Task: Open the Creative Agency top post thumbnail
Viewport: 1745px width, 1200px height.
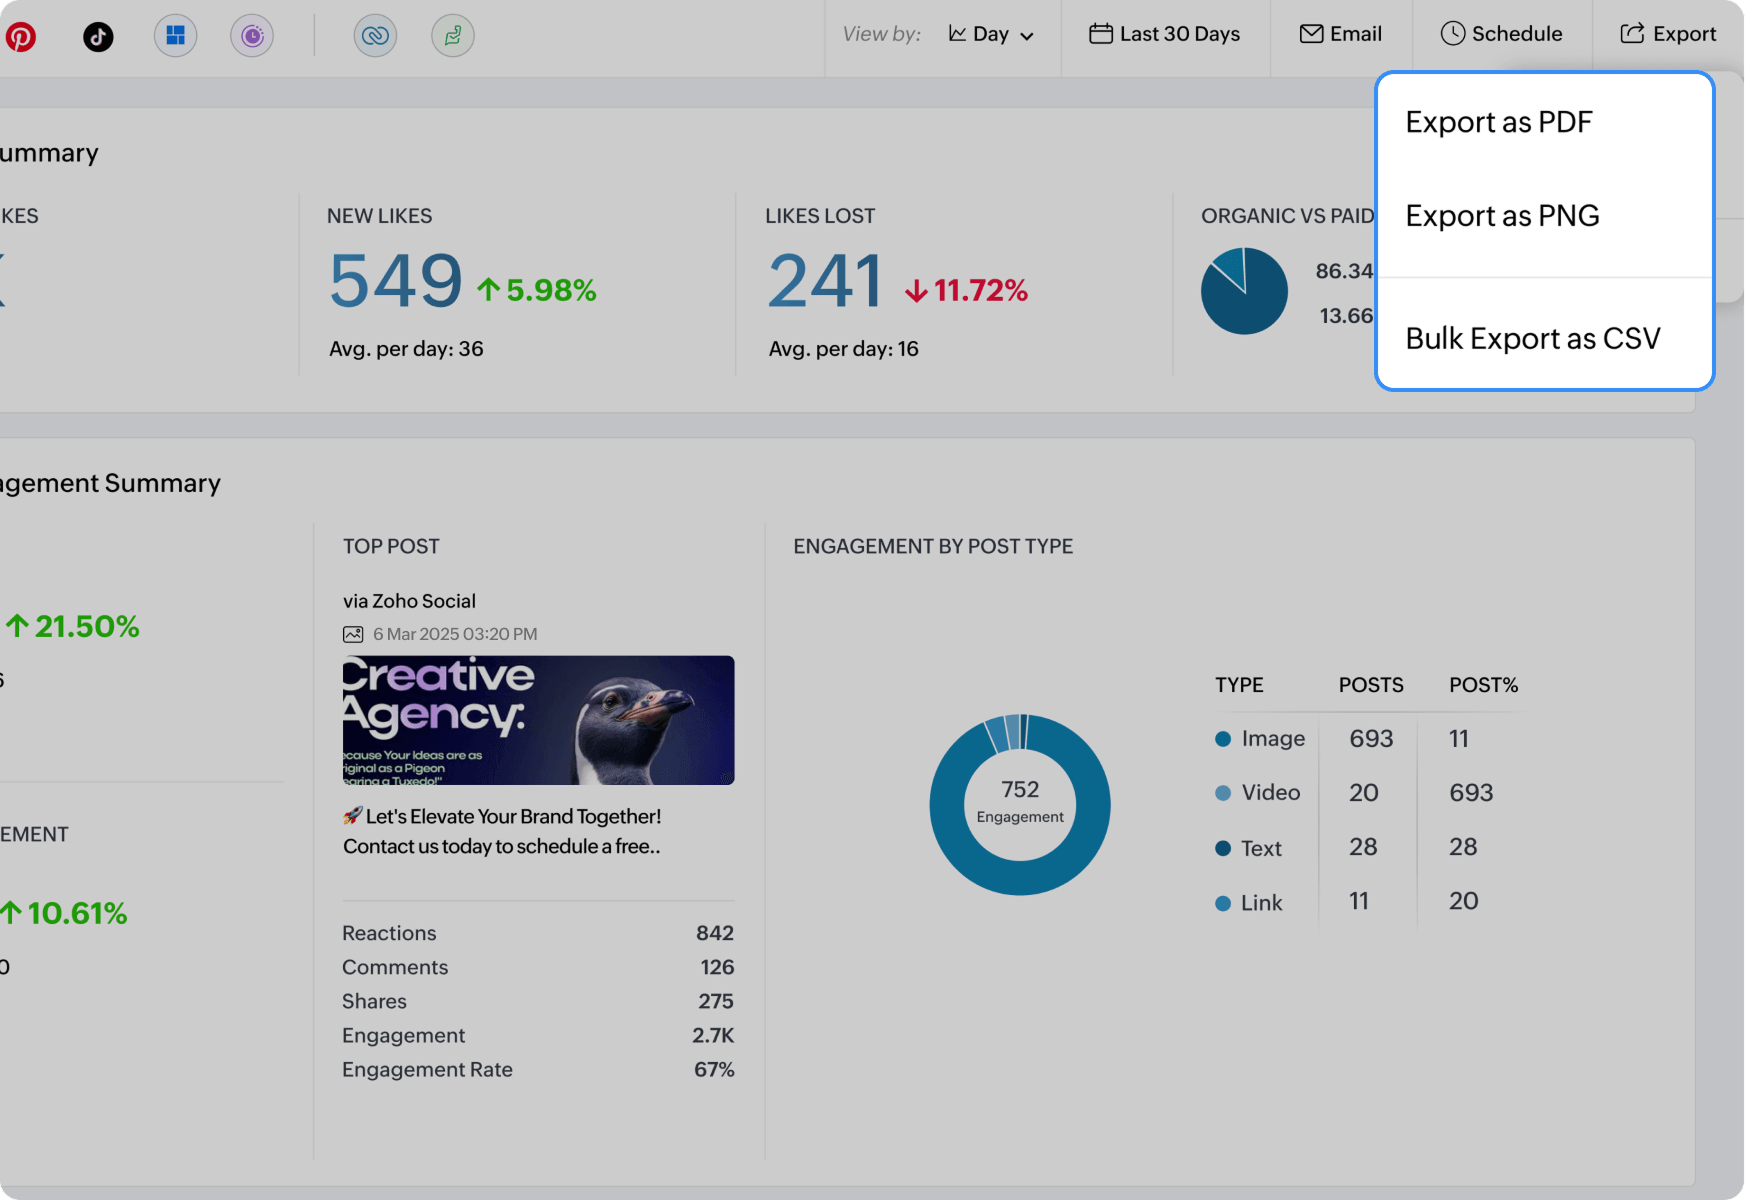Action: (538, 720)
